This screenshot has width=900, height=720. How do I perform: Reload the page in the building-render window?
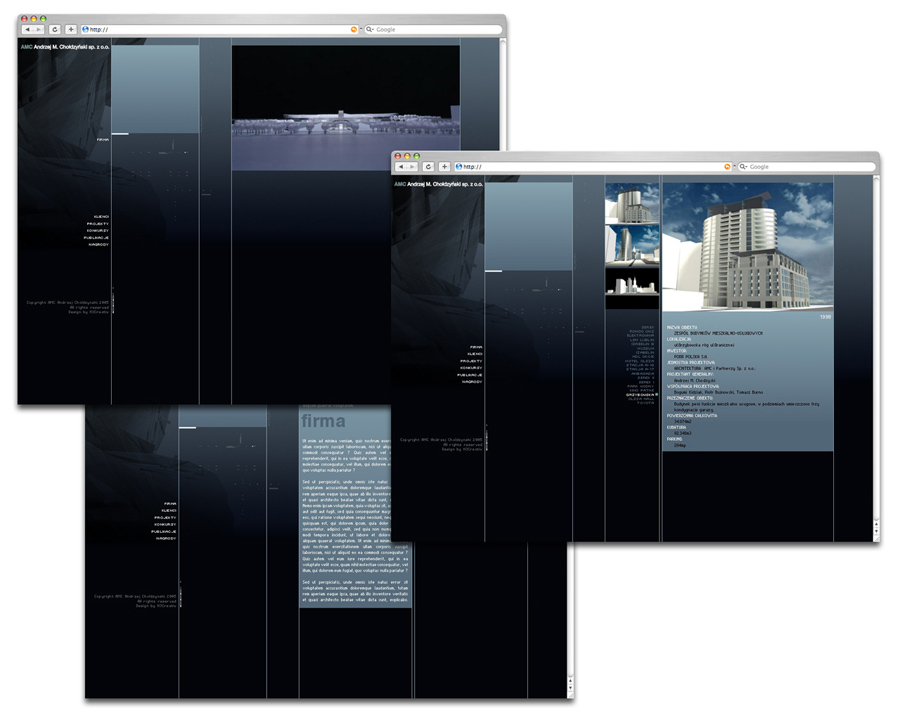(x=428, y=167)
